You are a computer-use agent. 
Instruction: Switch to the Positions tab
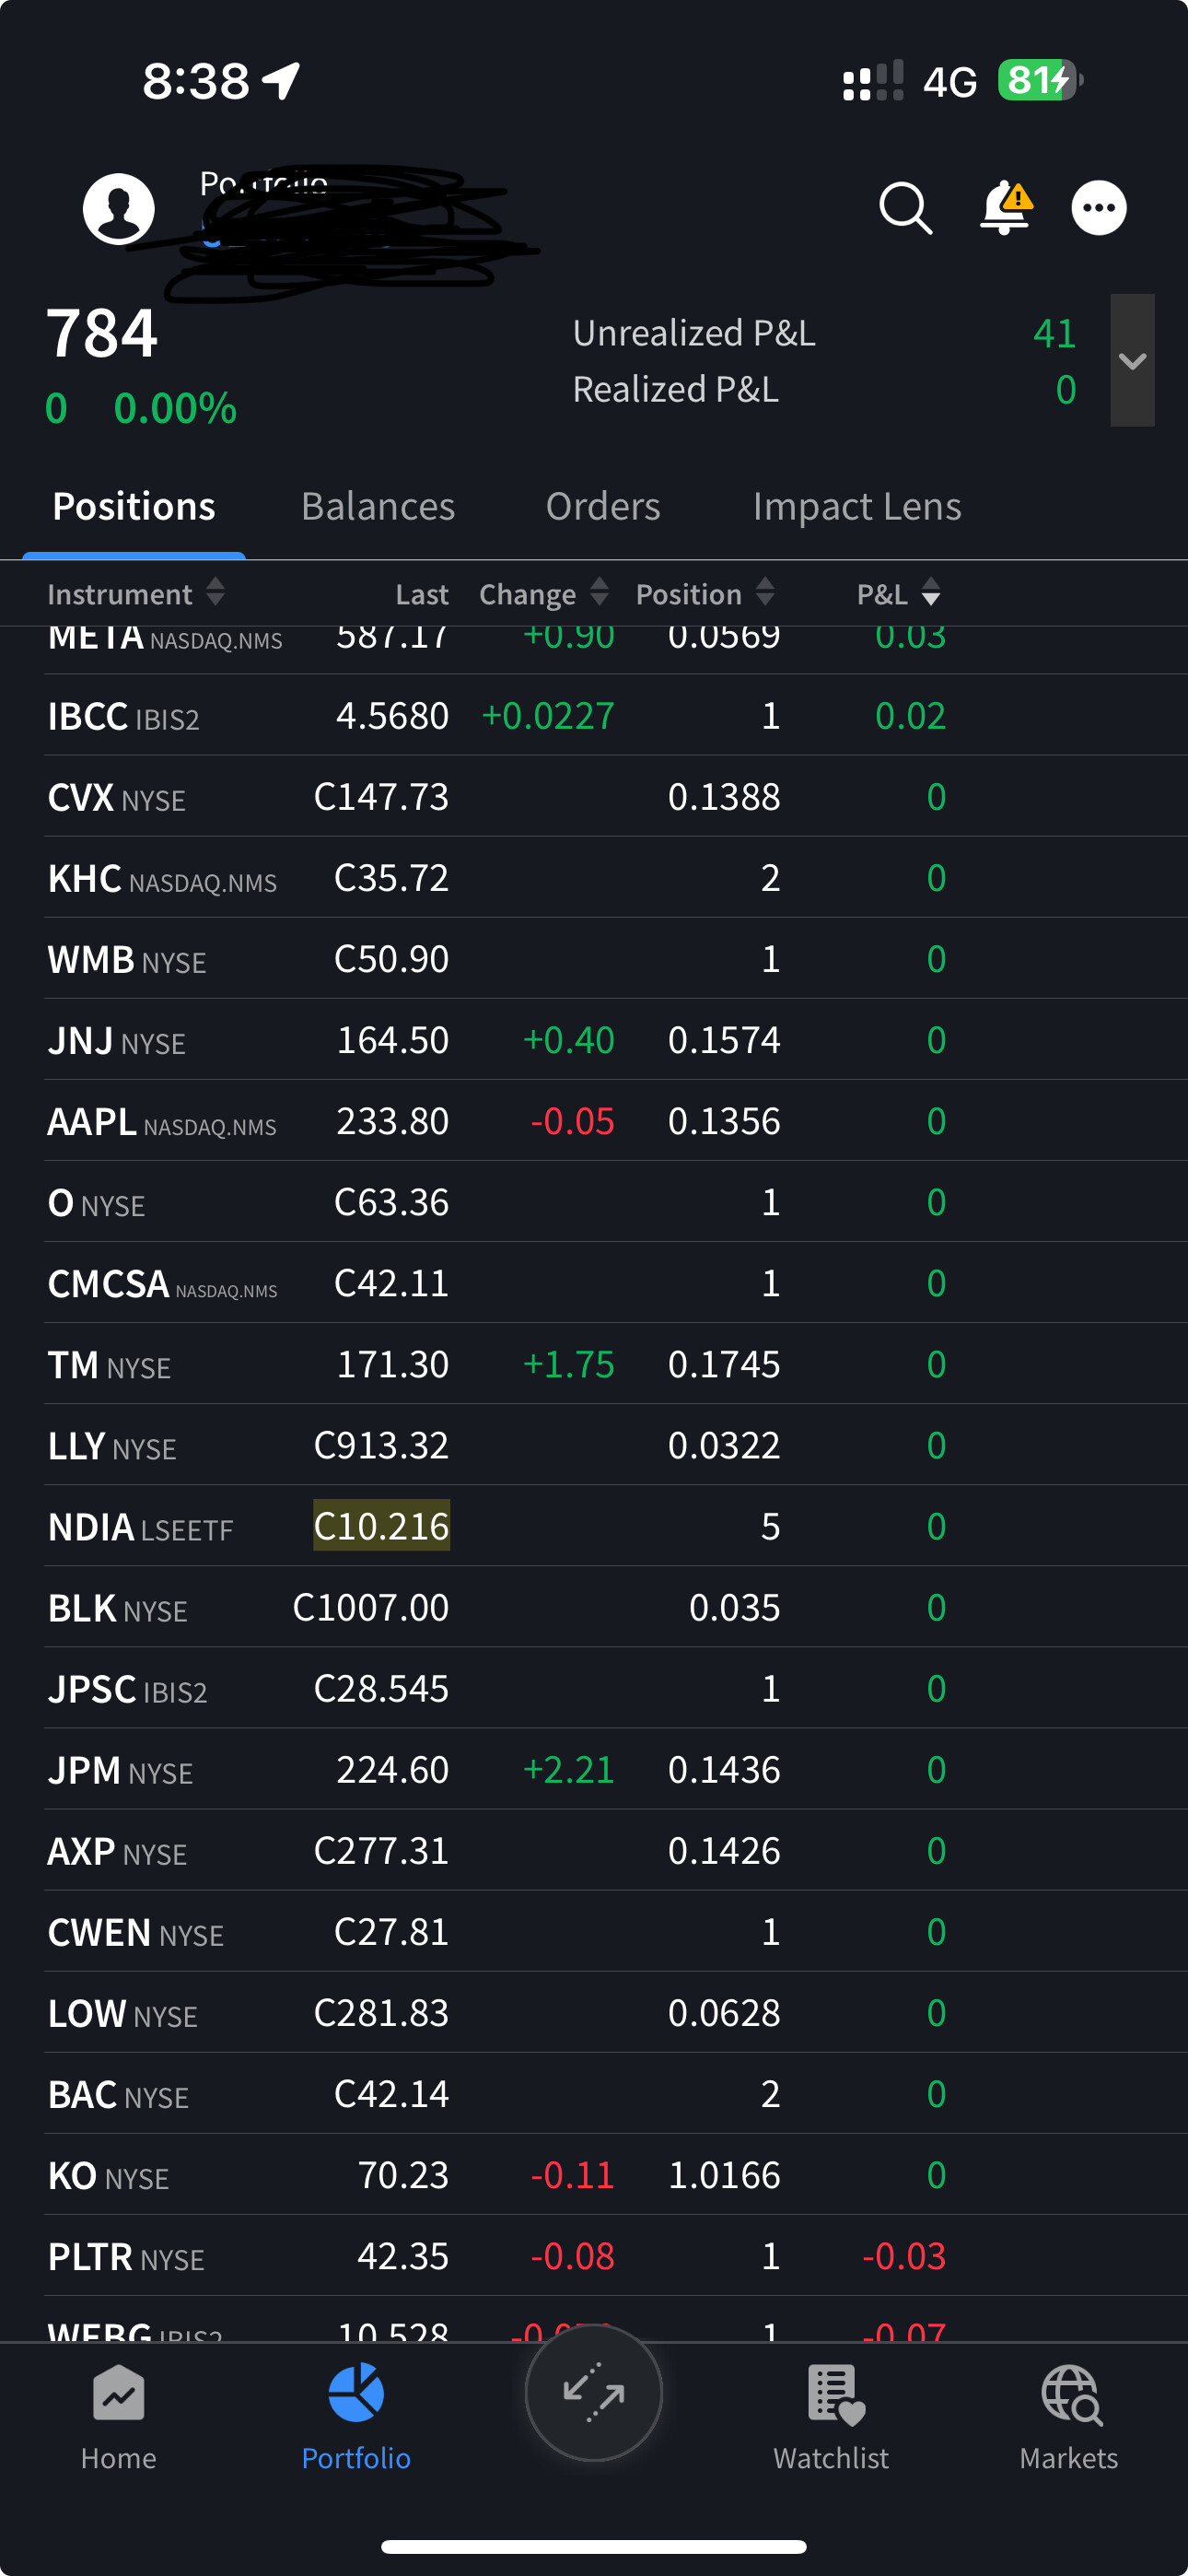click(x=134, y=507)
